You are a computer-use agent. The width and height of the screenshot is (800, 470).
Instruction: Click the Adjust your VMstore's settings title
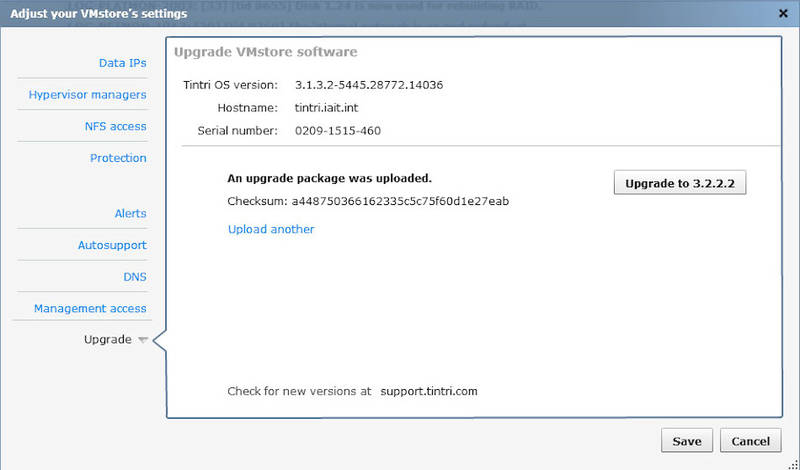pyautogui.click(x=98, y=14)
